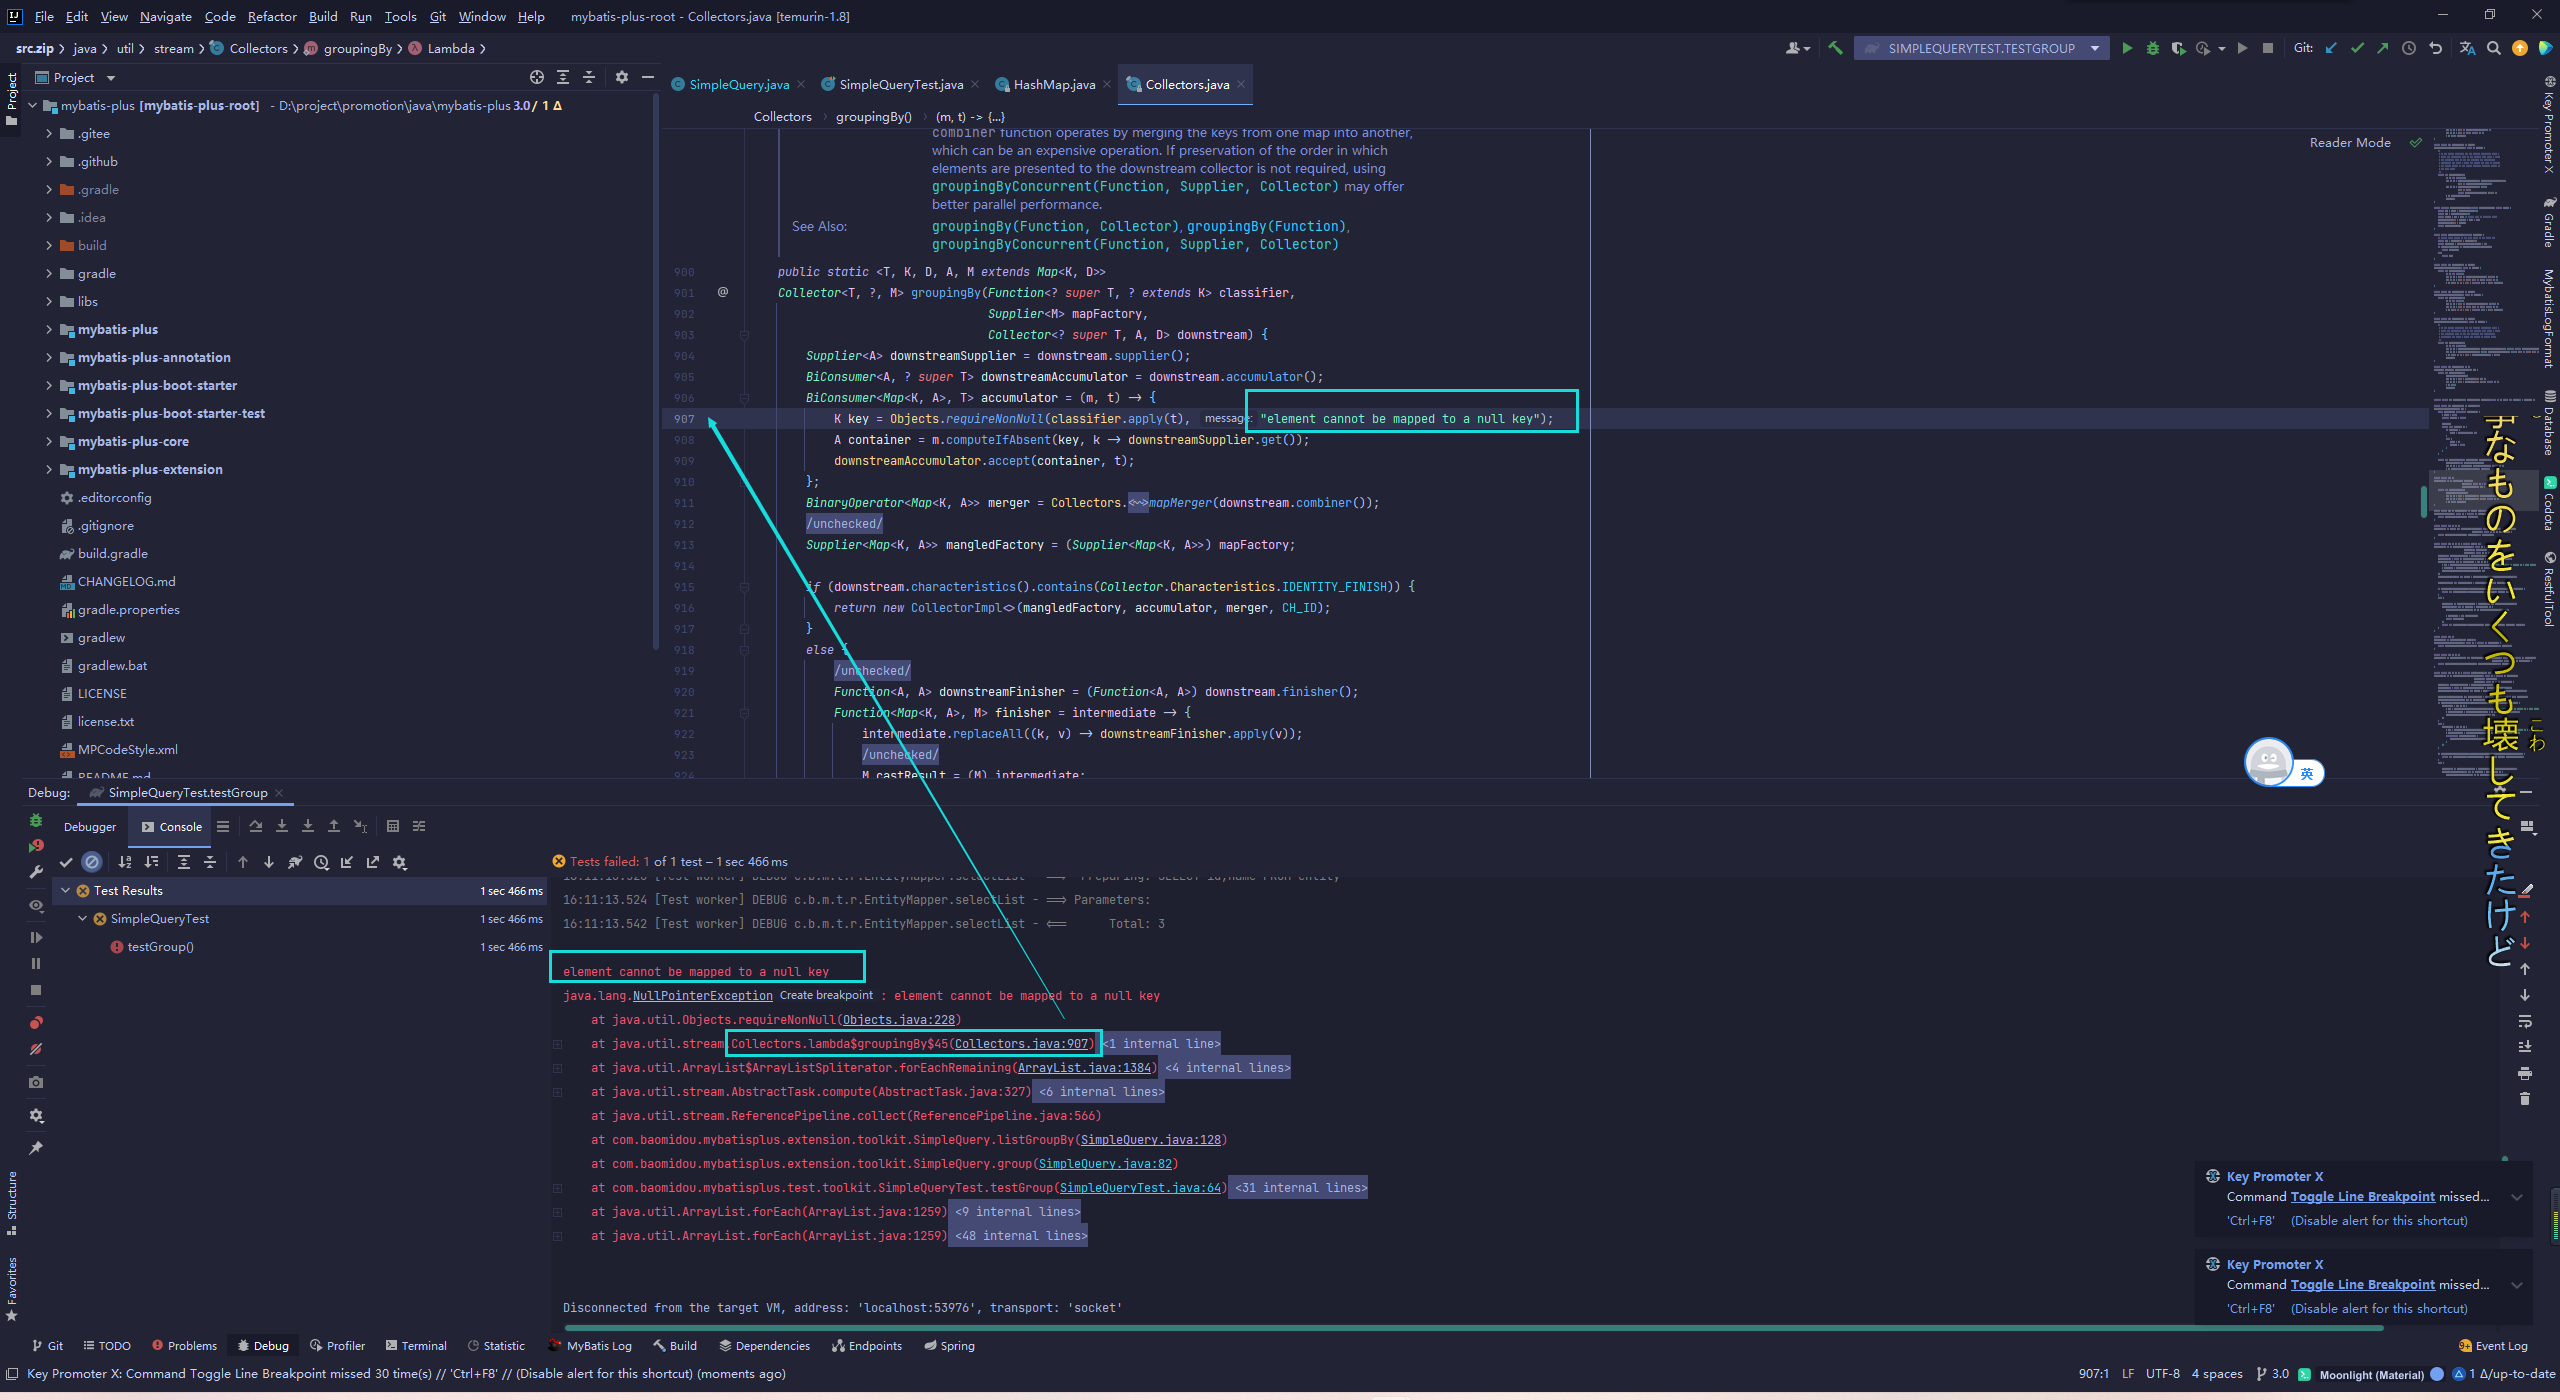
Task: Click the Search Everywhere magnifier icon
Action: pos(2494,48)
